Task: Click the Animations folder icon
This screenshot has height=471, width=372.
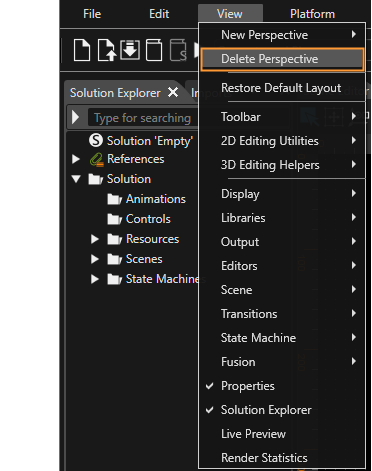Action: 115,199
